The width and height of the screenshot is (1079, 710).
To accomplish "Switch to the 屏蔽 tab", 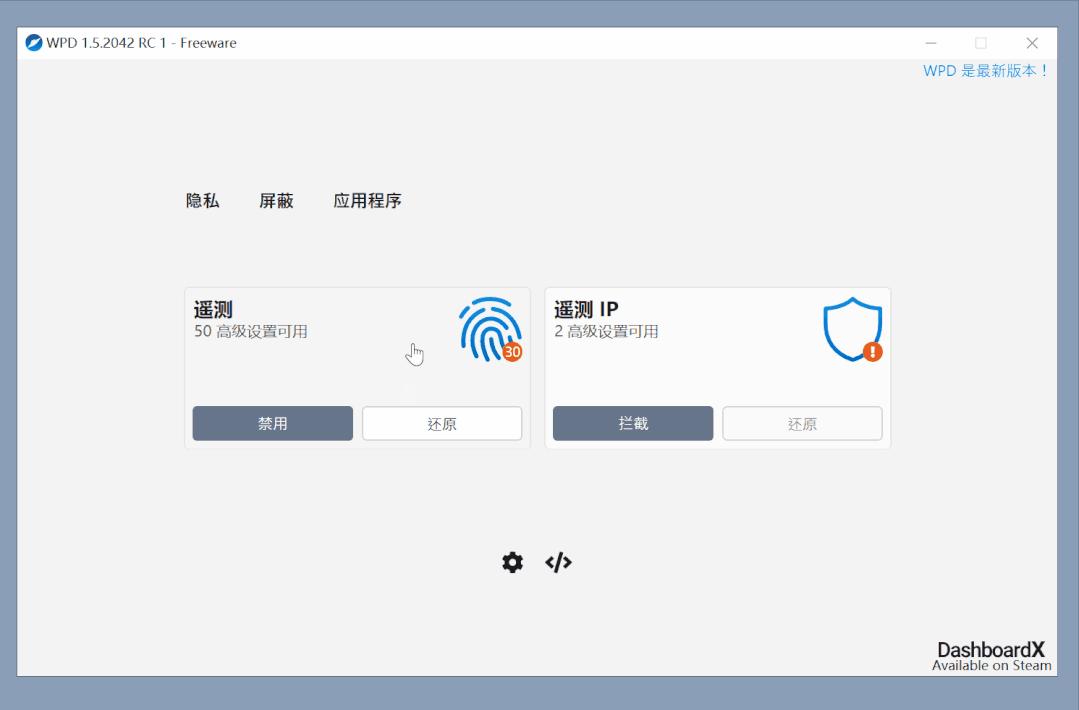I will coord(276,200).
